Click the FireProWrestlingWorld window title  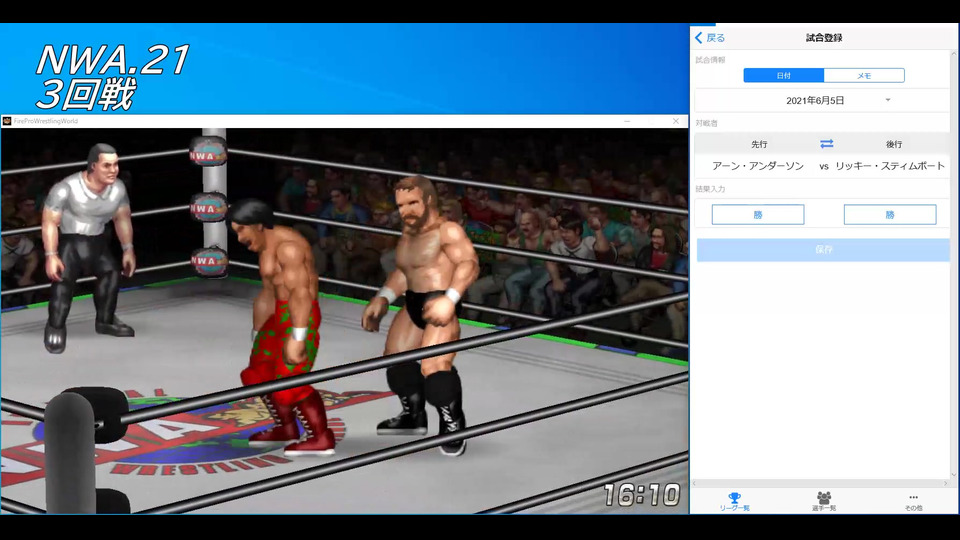46,121
